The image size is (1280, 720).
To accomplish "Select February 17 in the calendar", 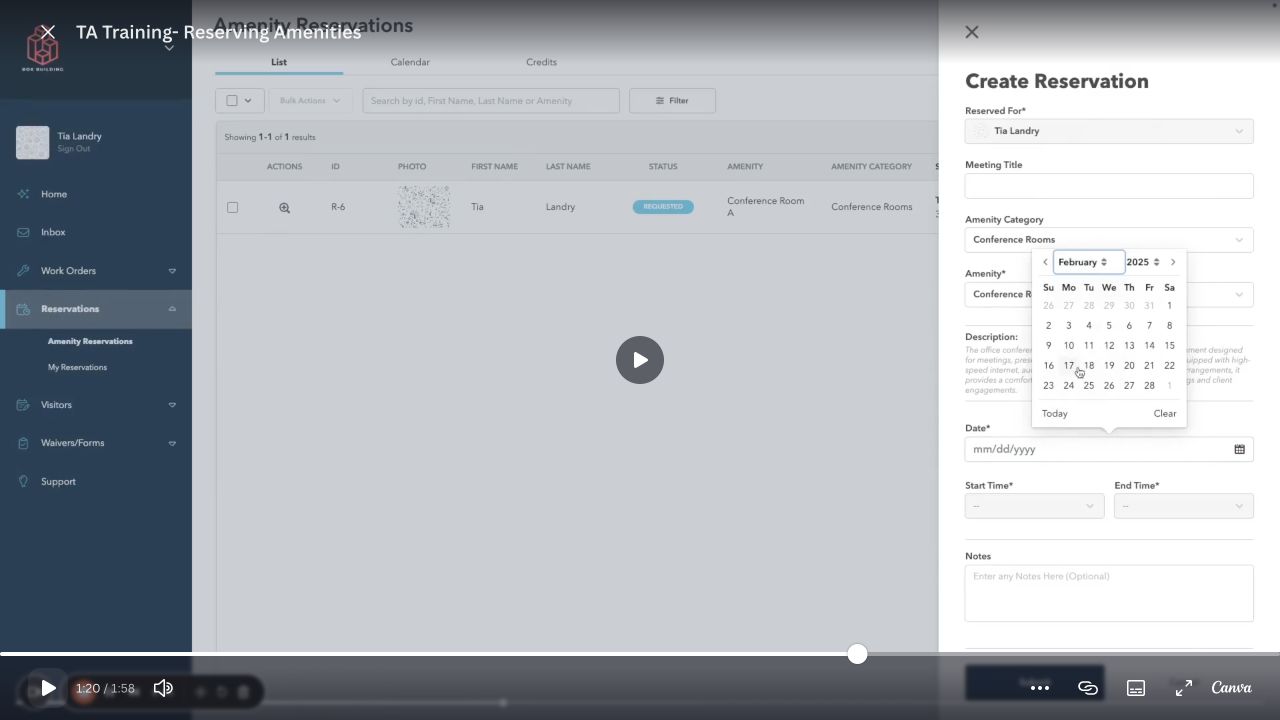I will [x=1069, y=366].
